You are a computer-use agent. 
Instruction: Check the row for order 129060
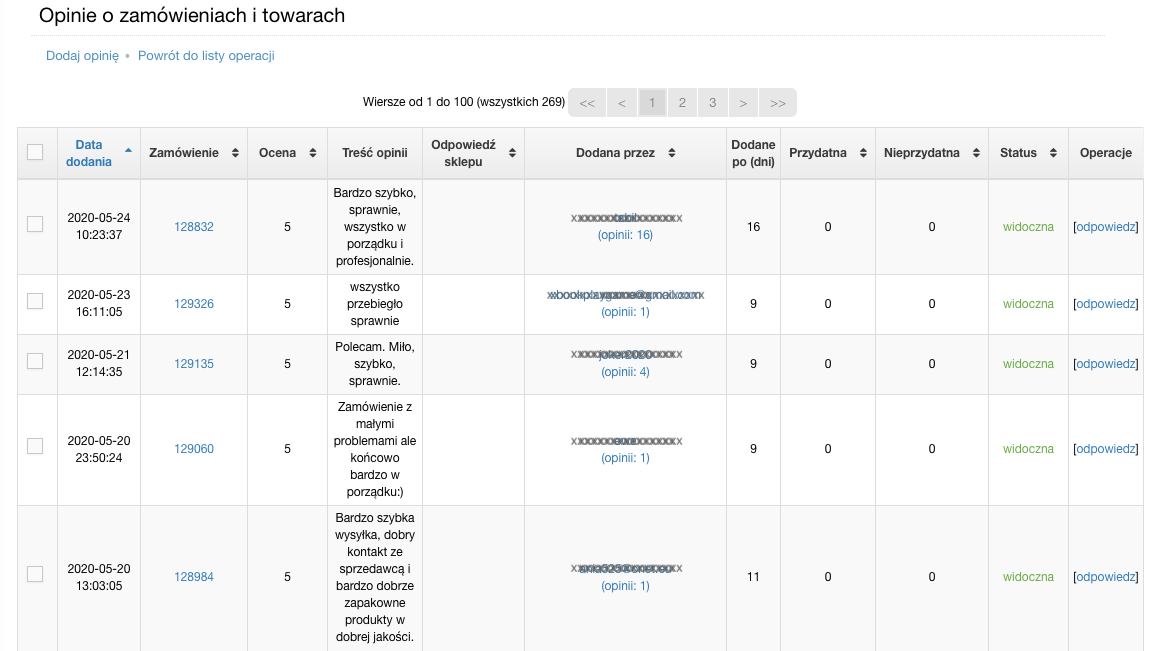35,446
